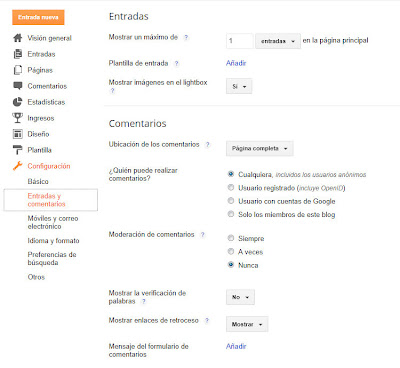The height and width of the screenshot is (368, 400).
Task: Open the Estadísticas section
Action: [x=46, y=102]
